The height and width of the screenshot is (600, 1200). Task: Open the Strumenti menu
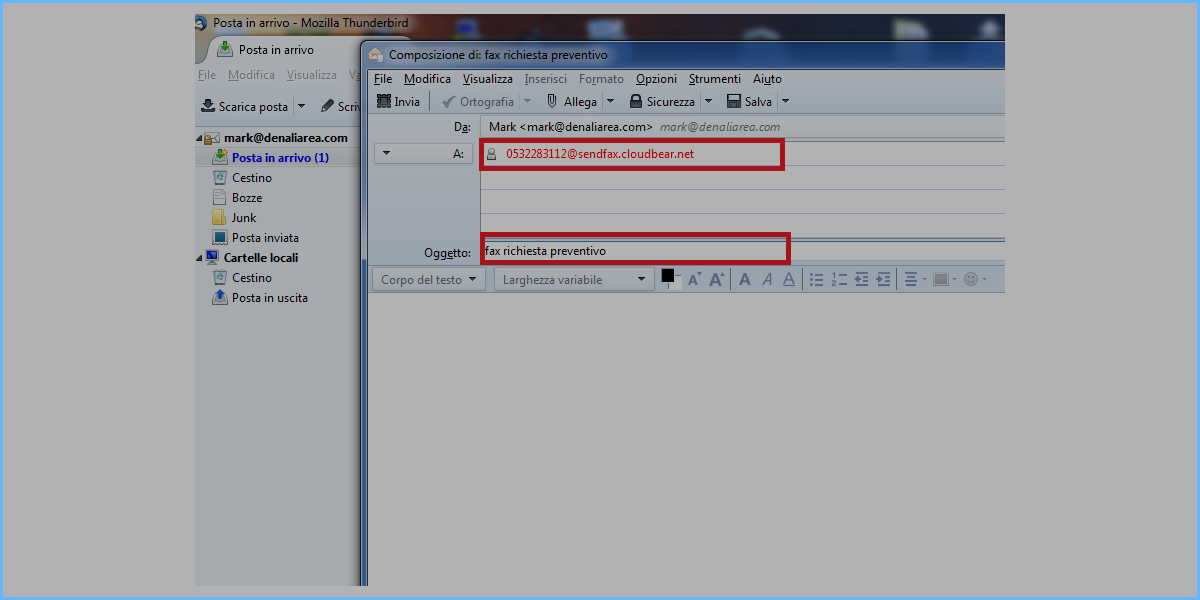(x=715, y=79)
